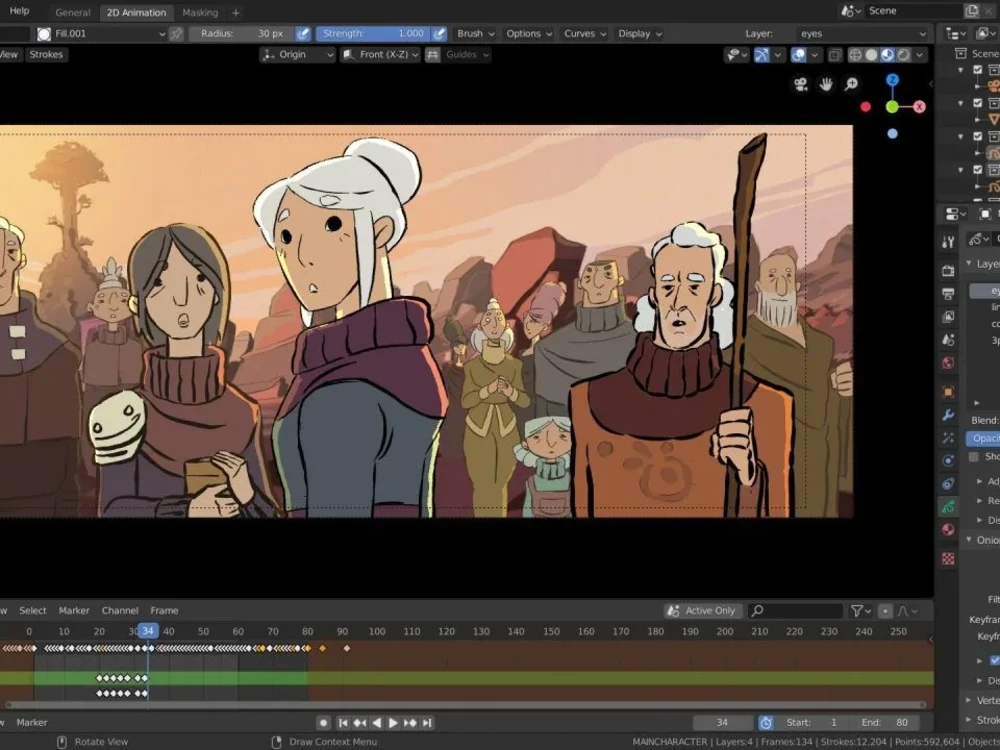This screenshot has width=1000, height=750.
Task: Click the new scene copy icon
Action: tap(971, 11)
